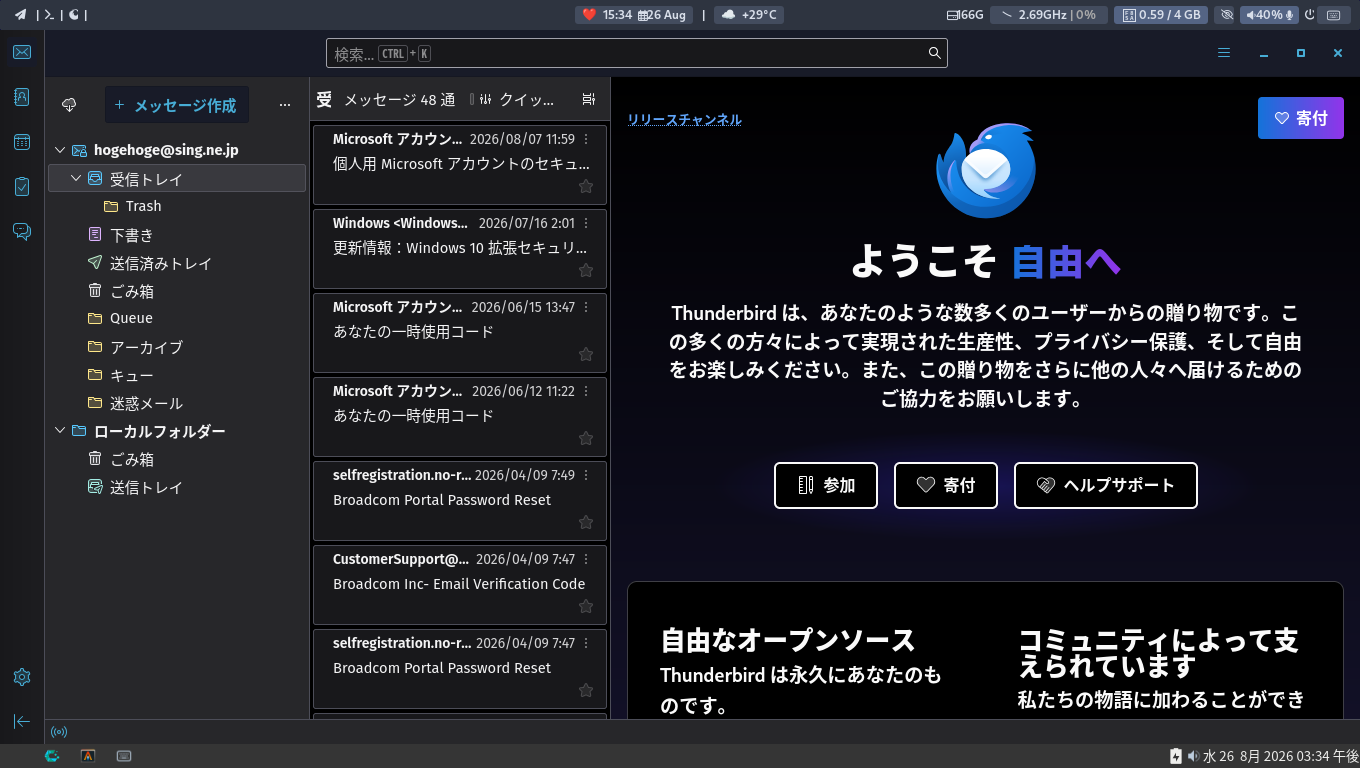Get new messages with the cloud icon

point(70,105)
